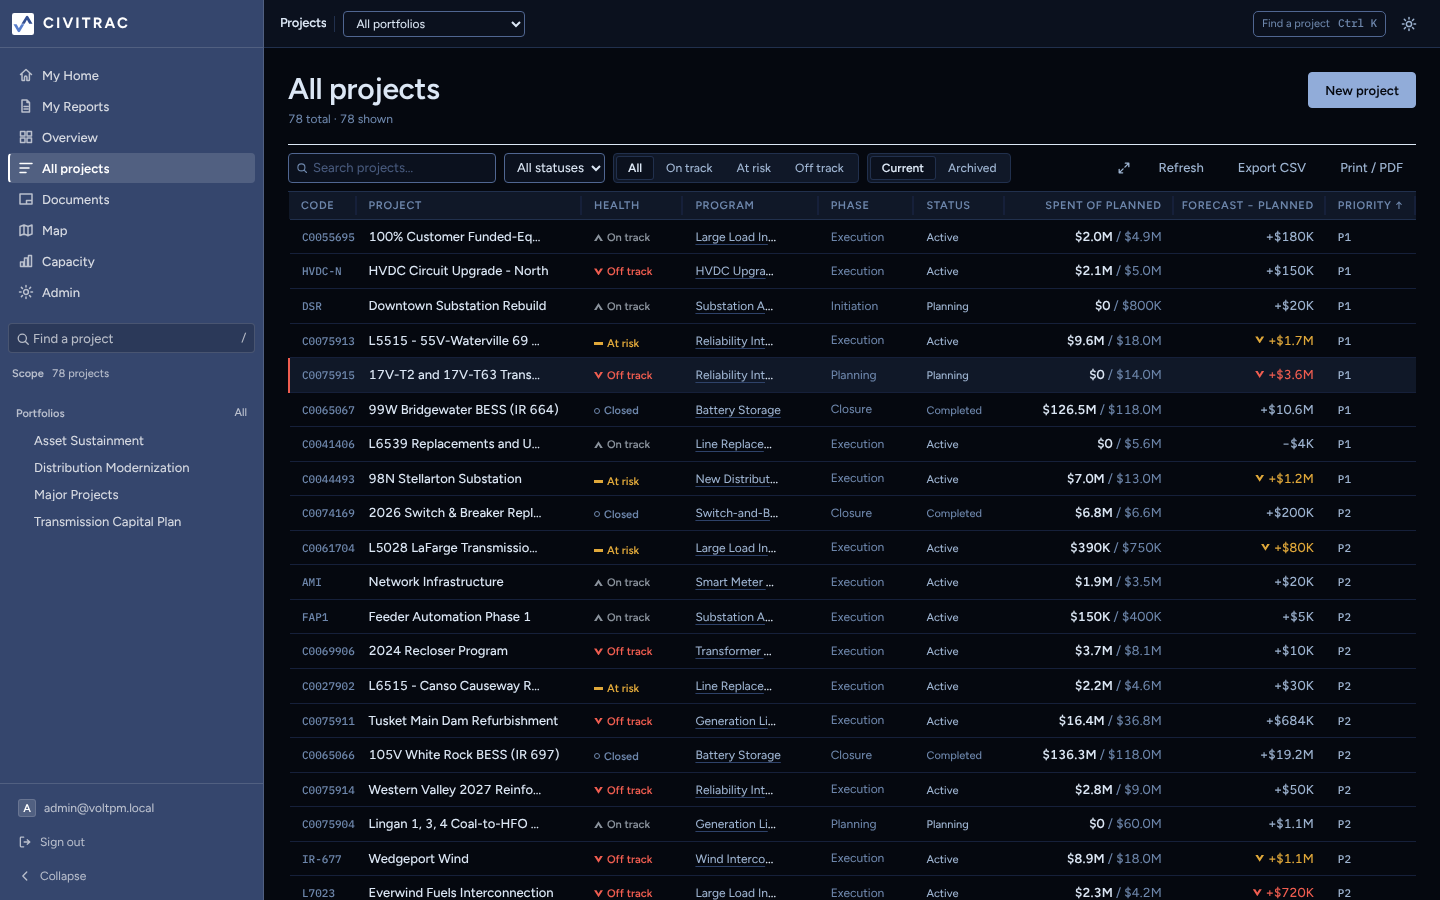Click the Sign out arrow icon
1440x900 pixels.
(x=25, y=842)
